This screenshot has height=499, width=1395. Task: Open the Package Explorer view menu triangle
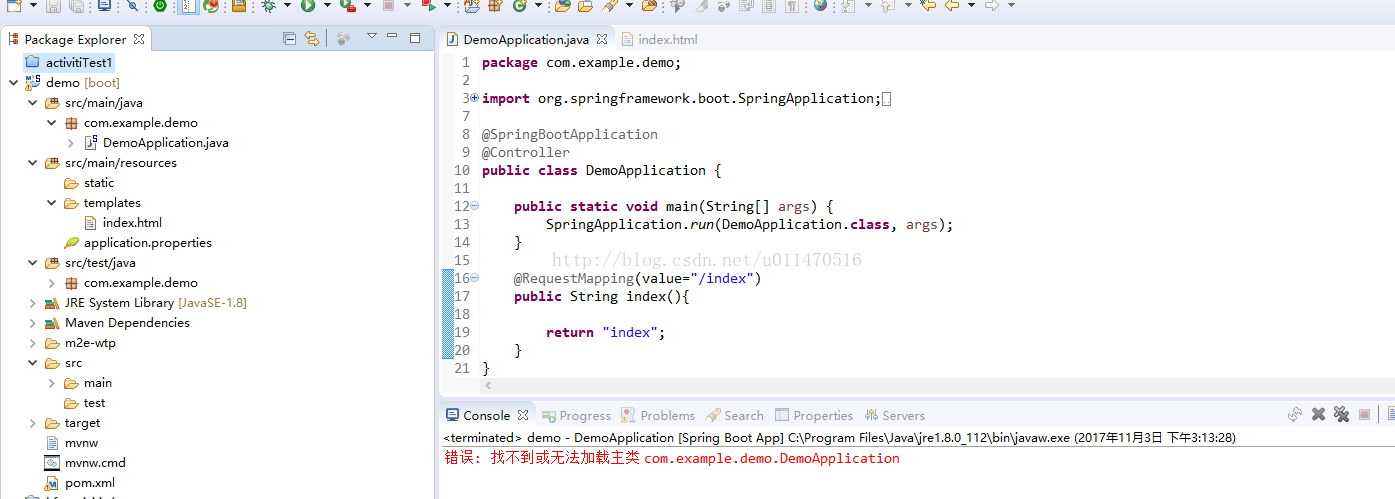[371, 37]
